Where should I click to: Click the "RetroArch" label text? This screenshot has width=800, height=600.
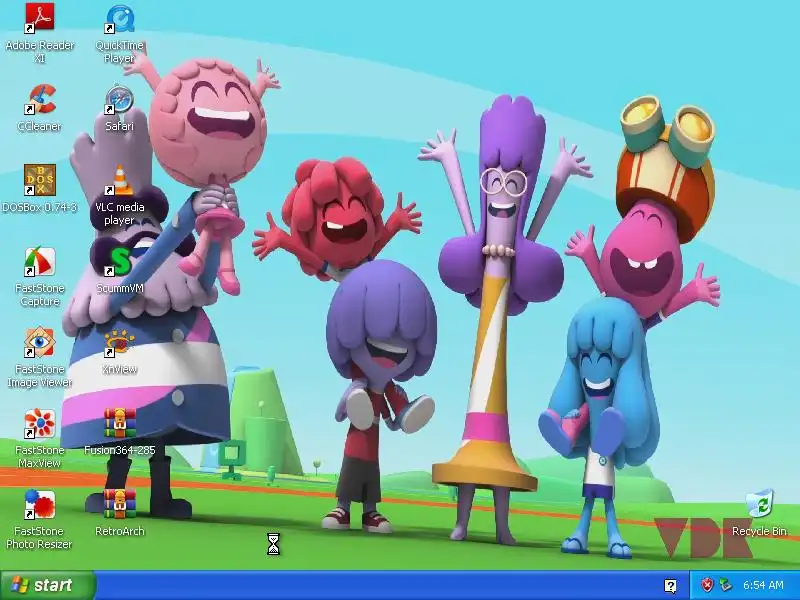[x=119, y=531]
